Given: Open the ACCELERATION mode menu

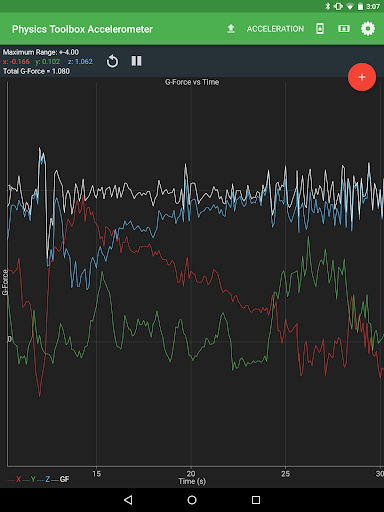Looking at the screenshot, I should pos(275,29).
